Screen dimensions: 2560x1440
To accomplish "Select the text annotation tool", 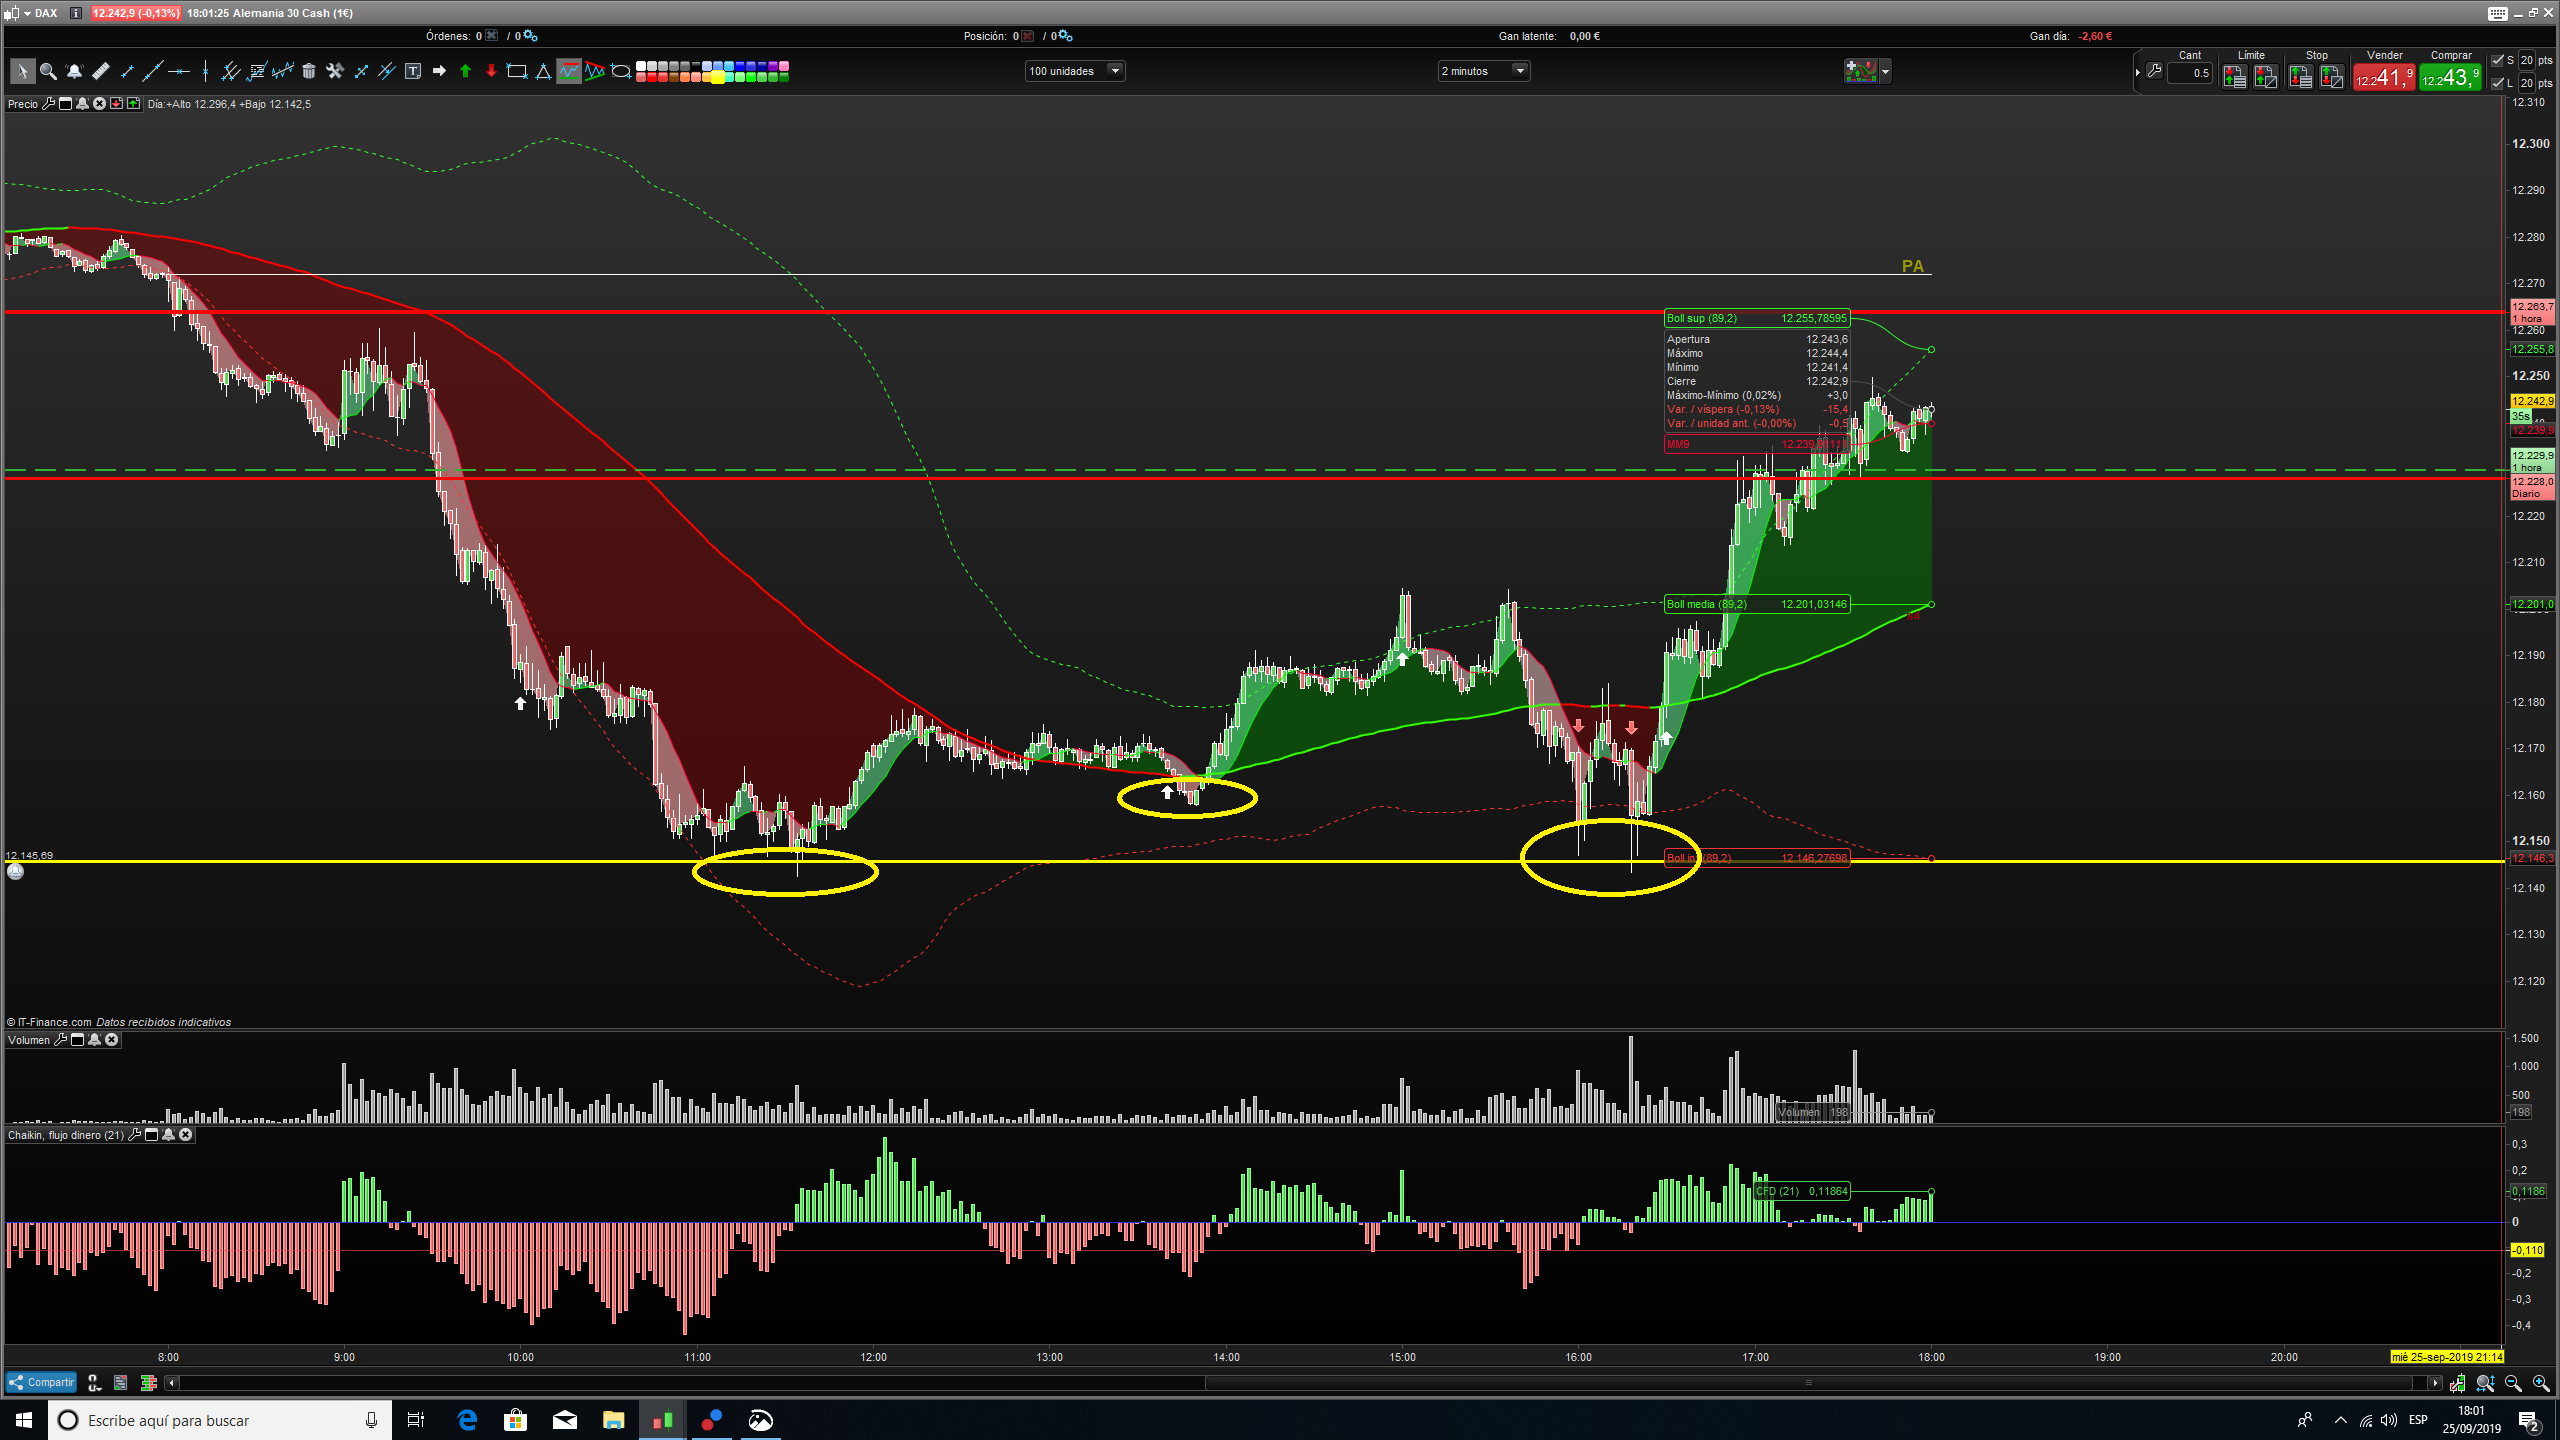I will [413, 71].
